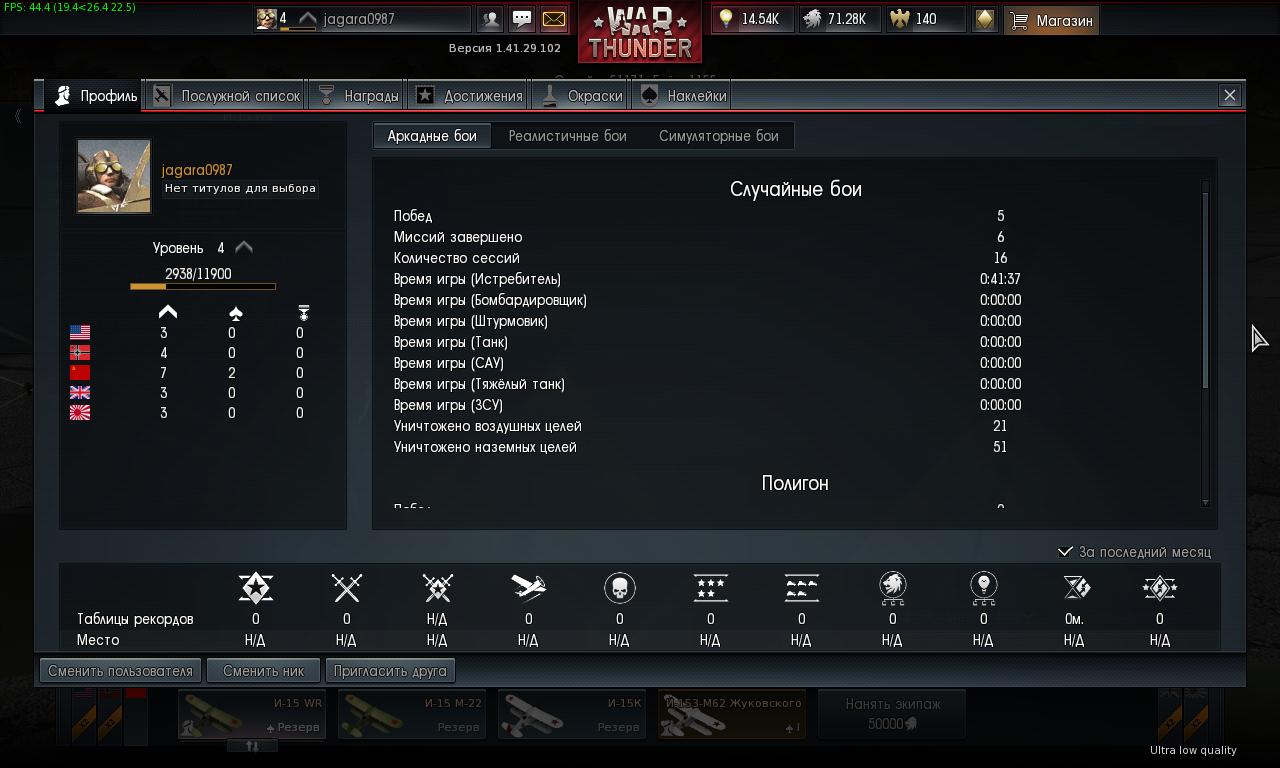Screen dimensions: 1280x768
Task: Expand the rank chevron next to Уровень 4
Action: point(243,247)
